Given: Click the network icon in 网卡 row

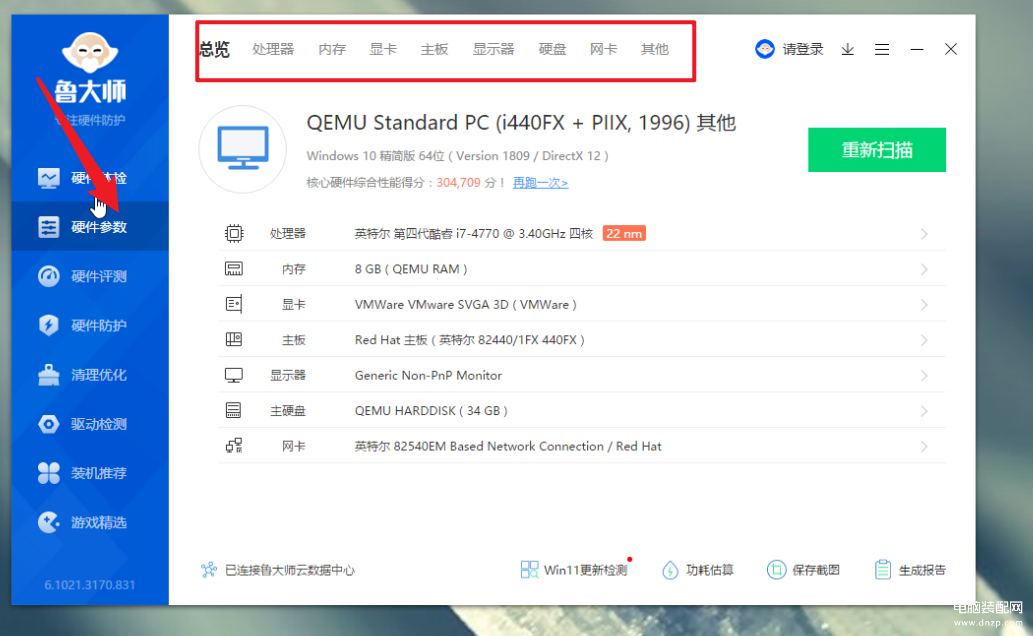Looking at the screenshot, I should click(234, 446).
